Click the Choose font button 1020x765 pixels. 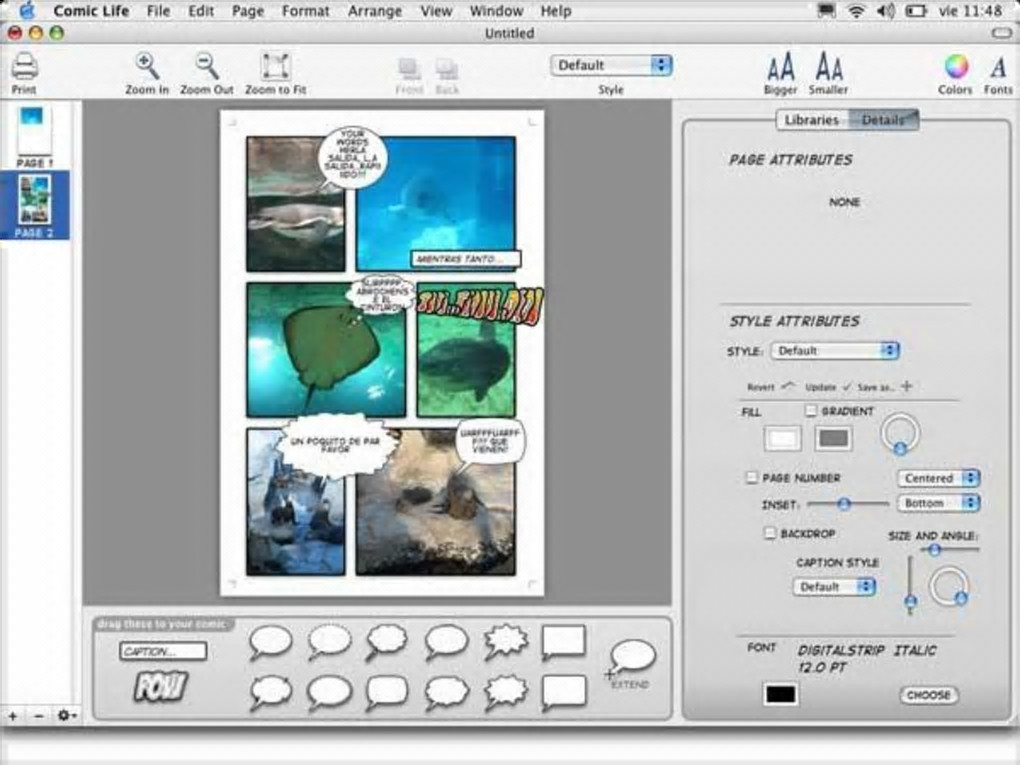(928, 695)
